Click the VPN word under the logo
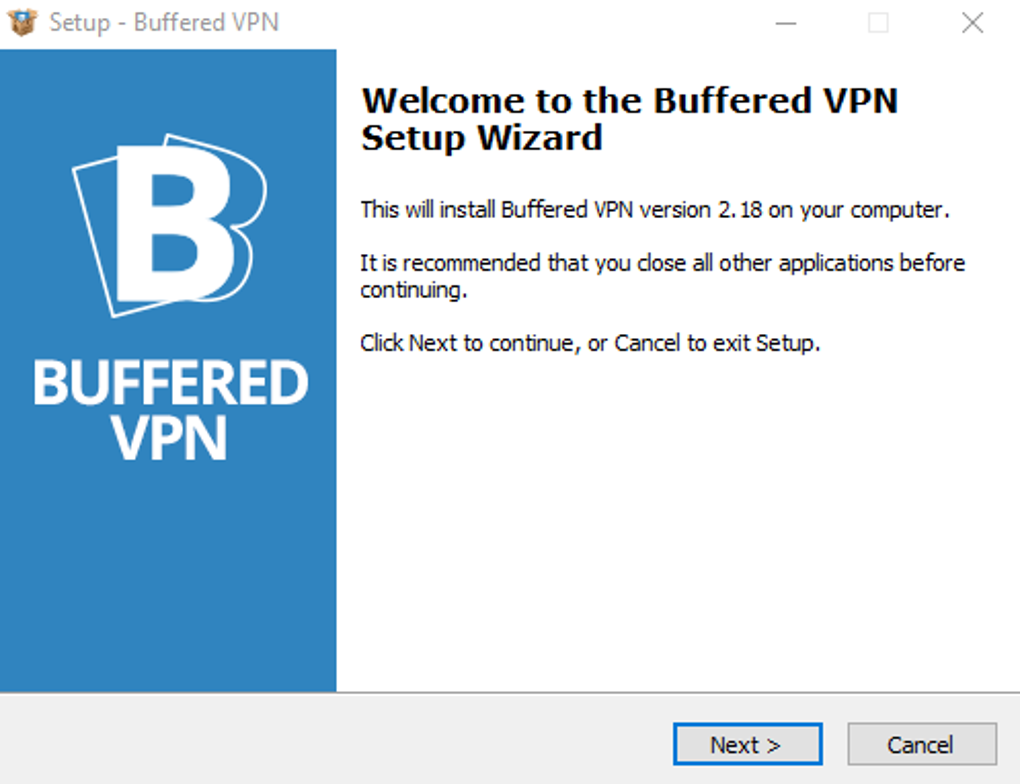Viewport: 1020px width, 784px height. pyautogui.click(x=170, y=436)
